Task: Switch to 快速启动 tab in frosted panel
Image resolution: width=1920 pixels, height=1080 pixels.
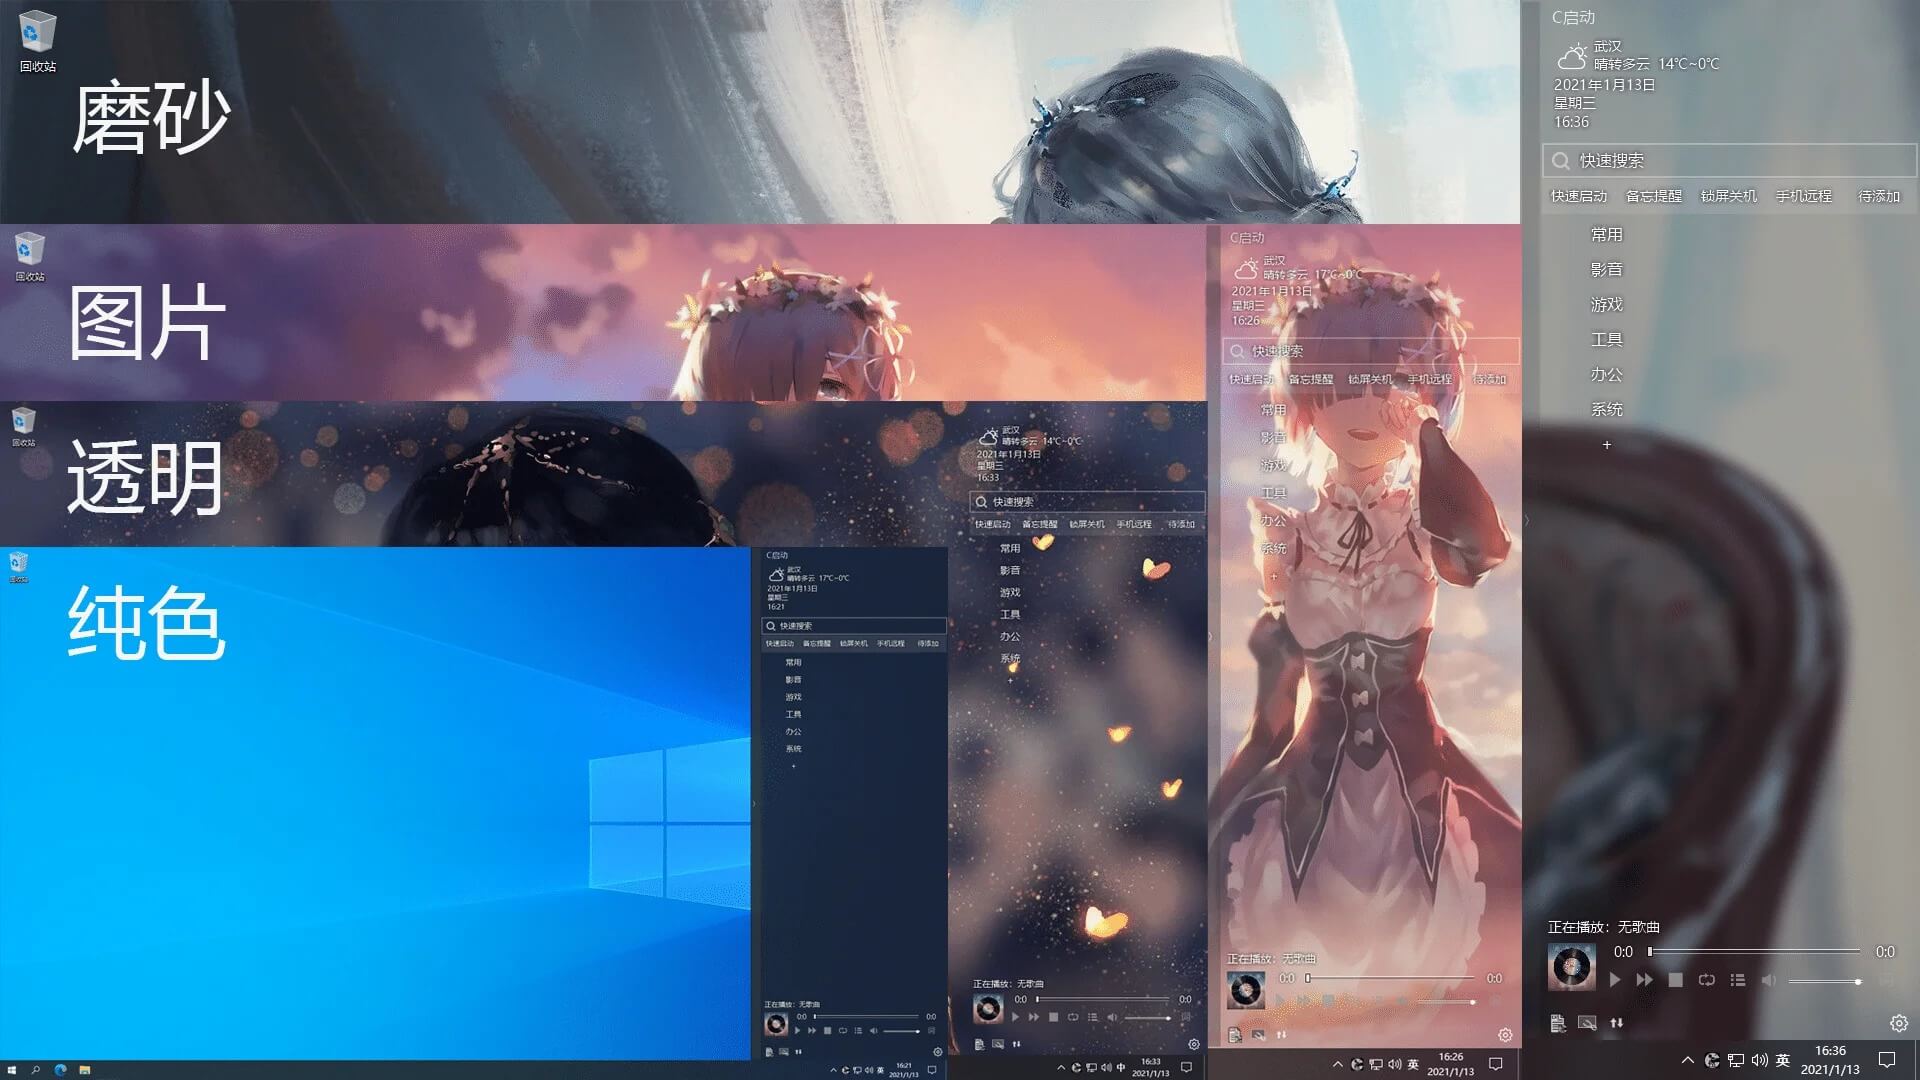Action: tap(1579, 196)
